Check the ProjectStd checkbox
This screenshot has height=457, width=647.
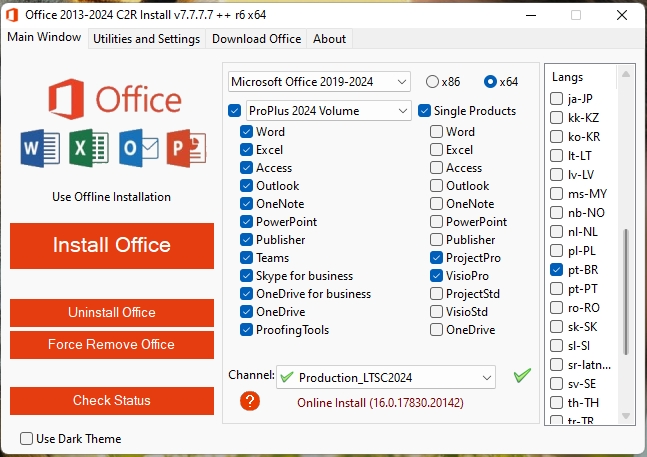tap(436, 294)
